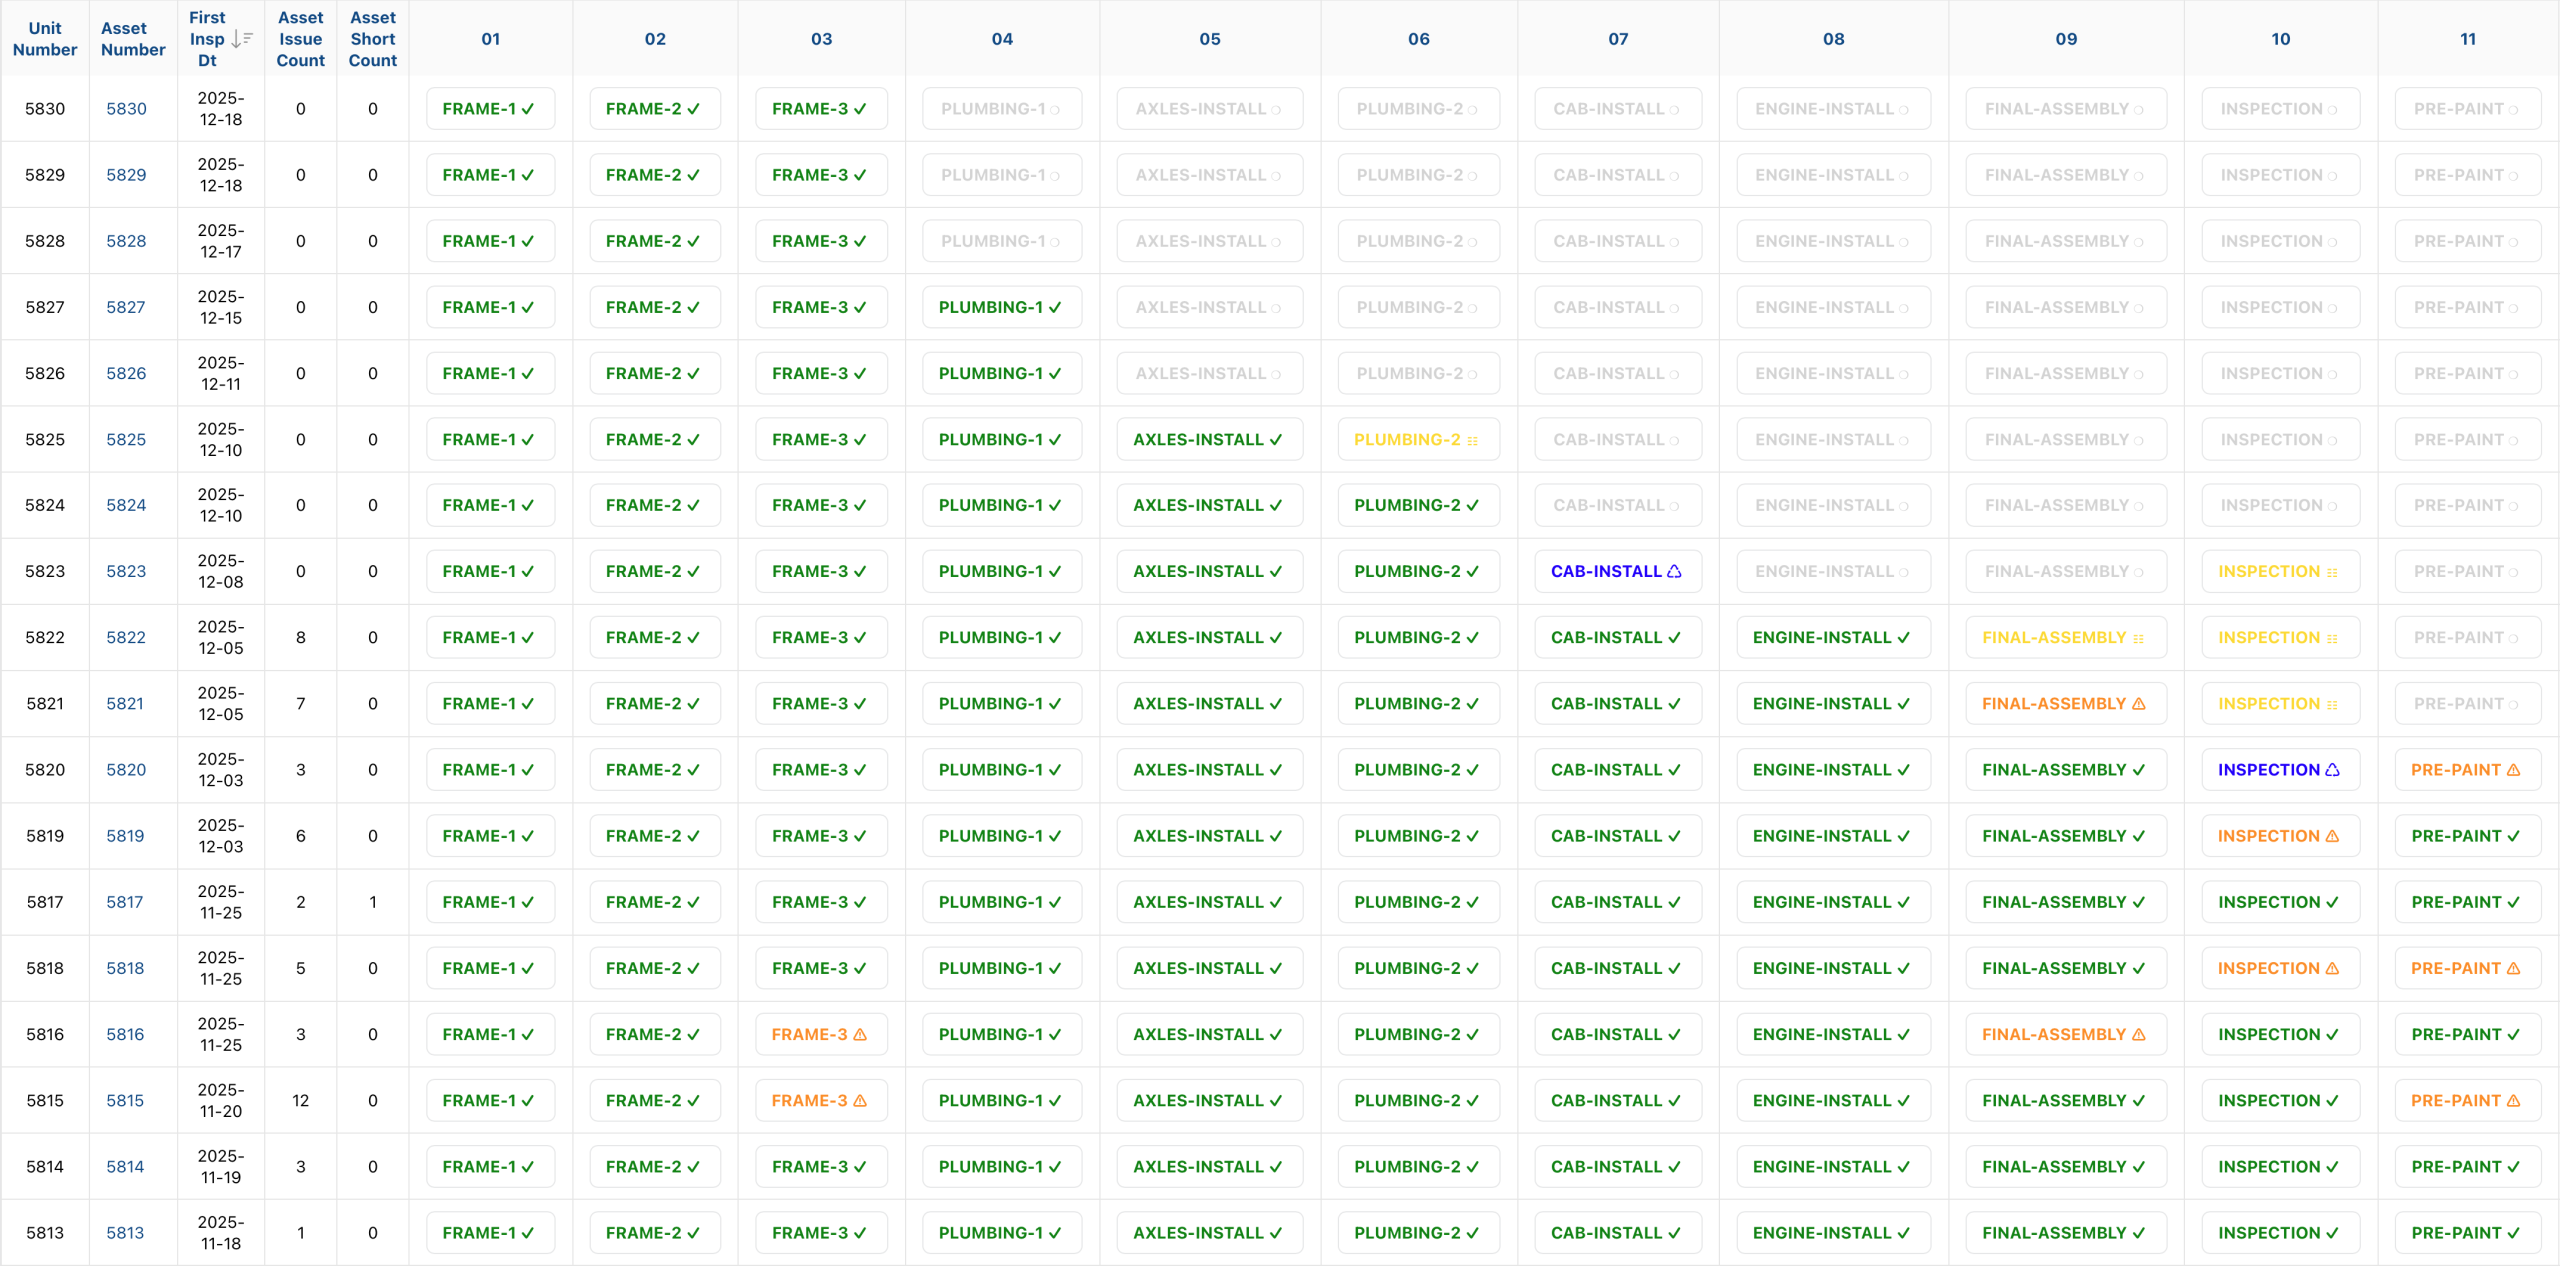Click the 05 station column header
The height and width of the screenshot is (1266, 2560).
(1209, 39)
